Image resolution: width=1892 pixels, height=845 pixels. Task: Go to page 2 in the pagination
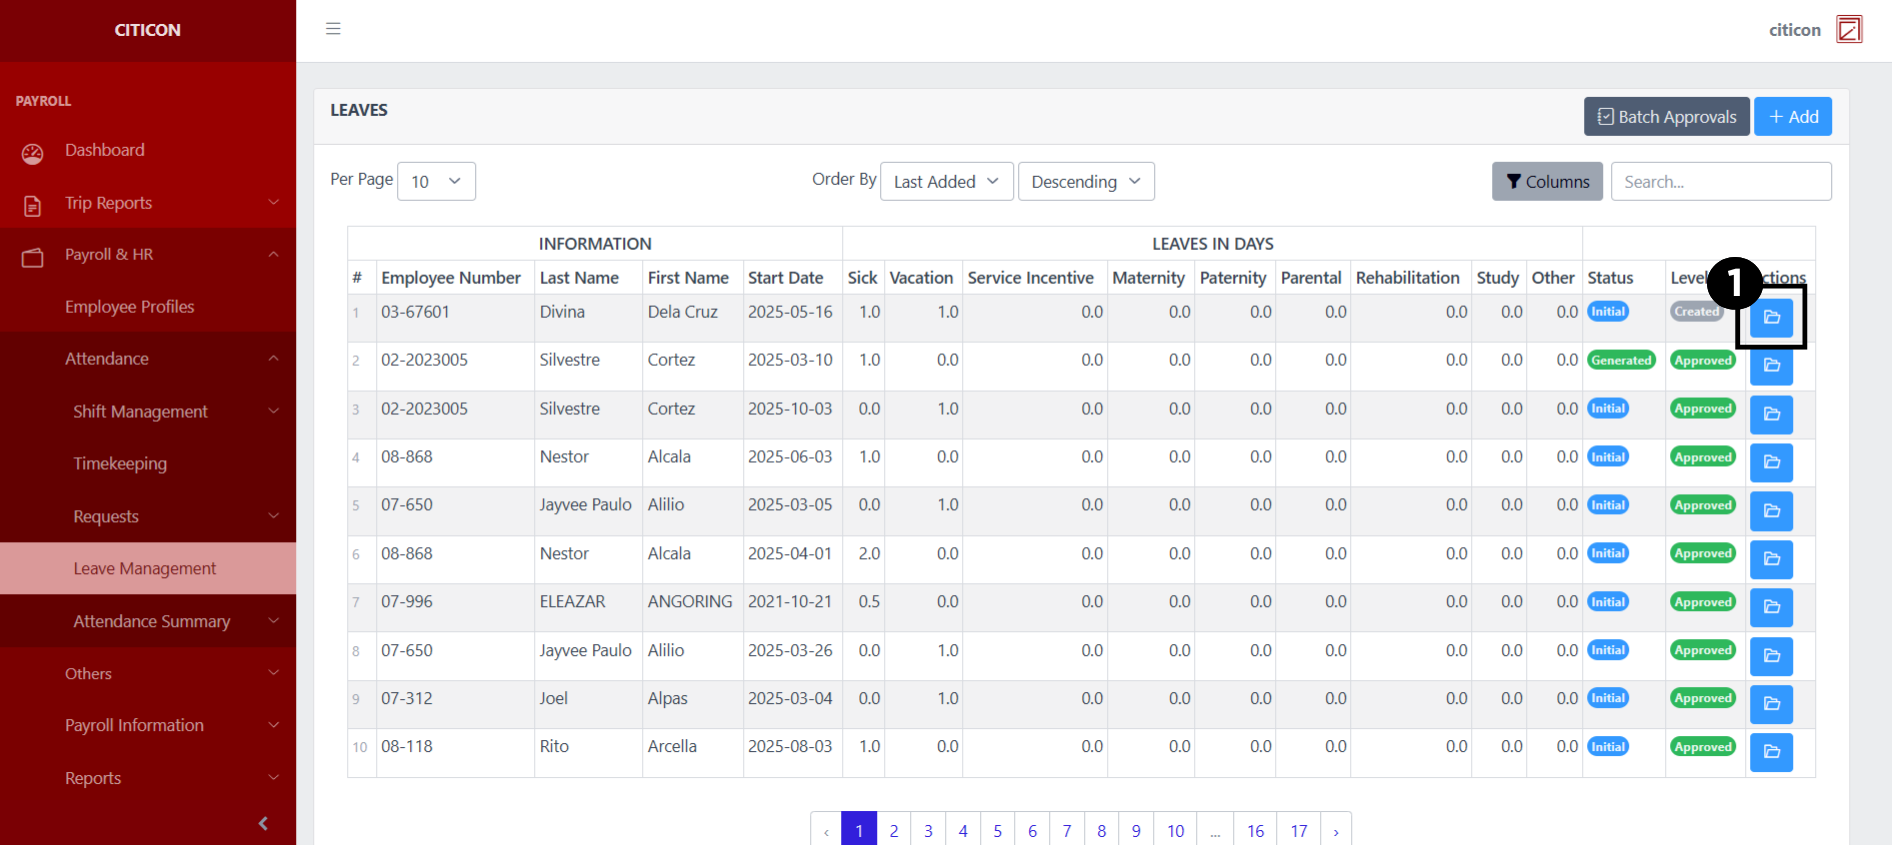point(893,830)
